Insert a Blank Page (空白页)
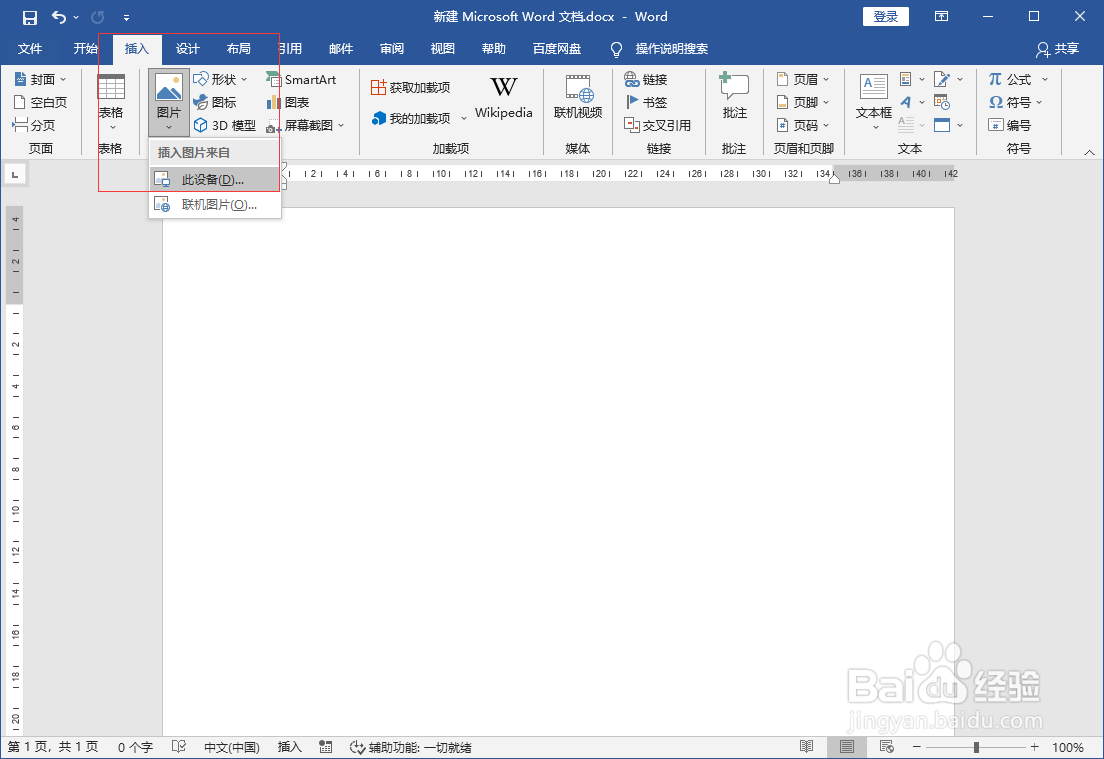 [40, 103]
